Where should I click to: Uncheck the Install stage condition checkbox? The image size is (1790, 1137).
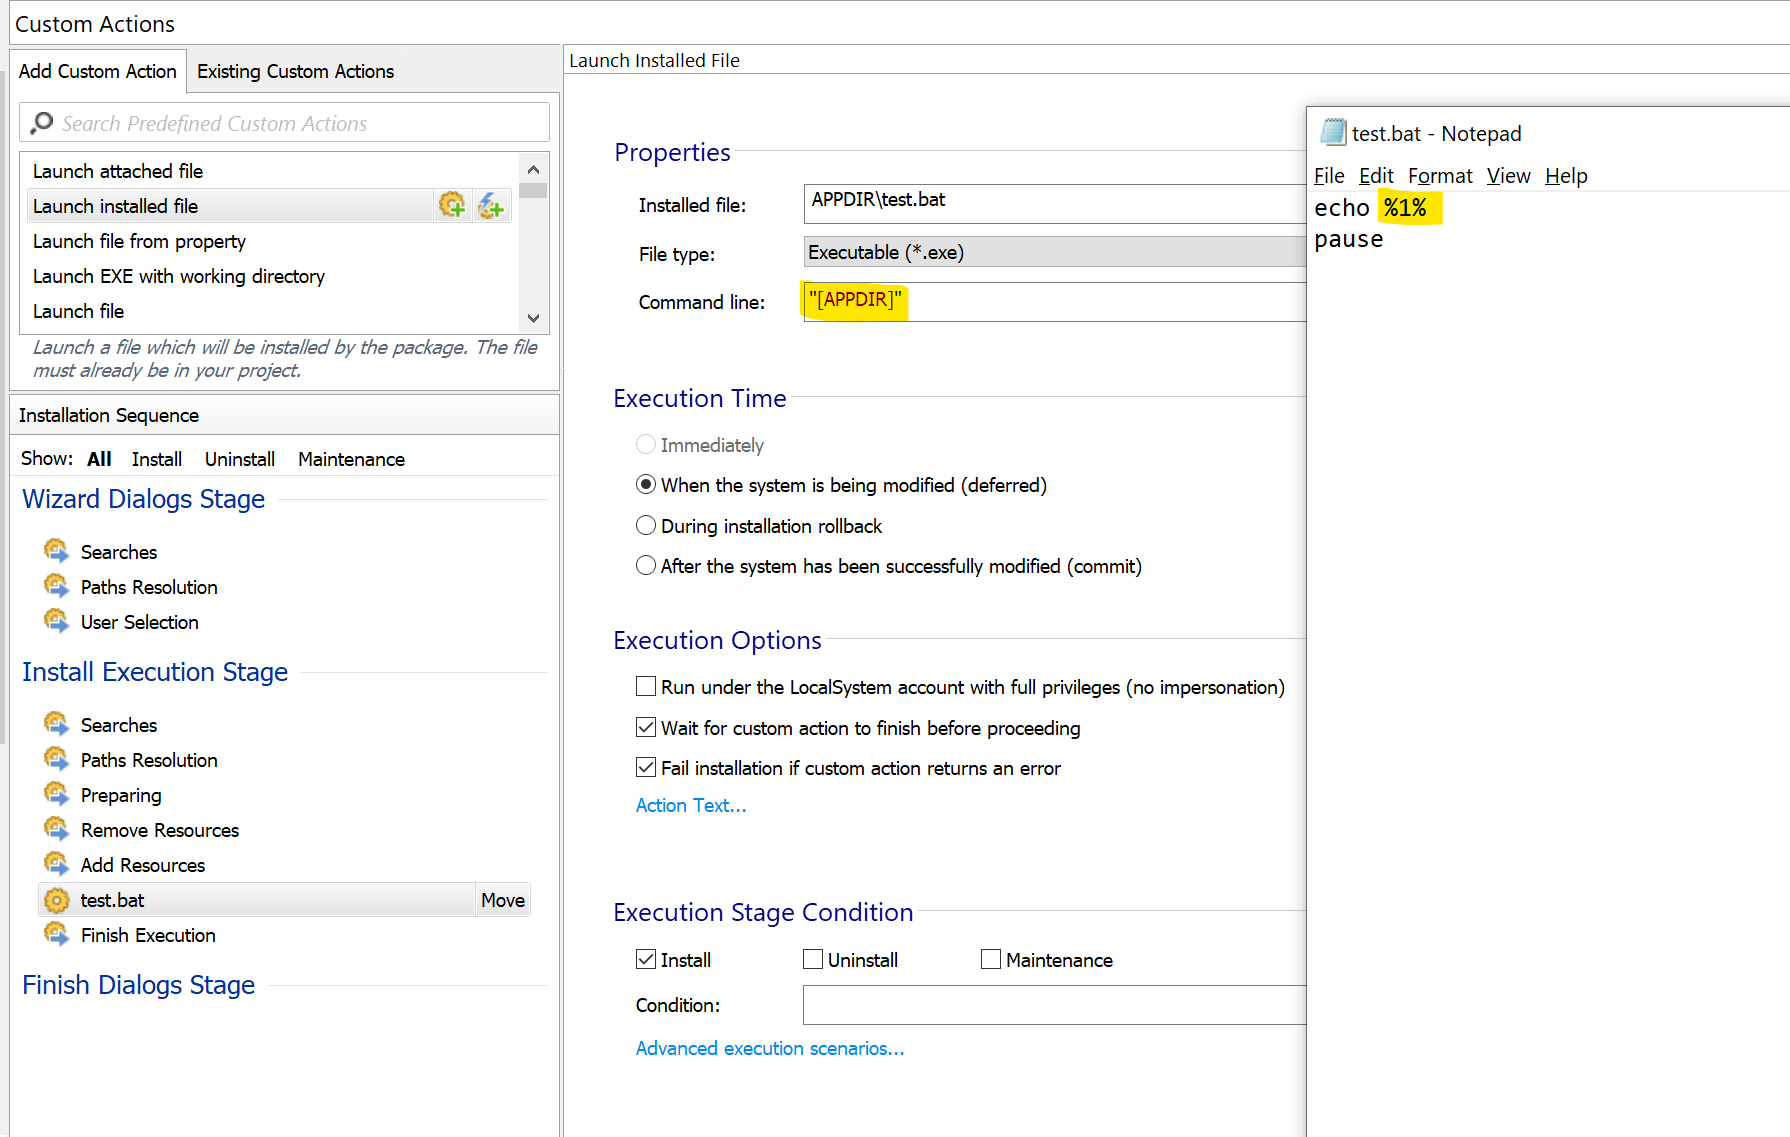646,959
